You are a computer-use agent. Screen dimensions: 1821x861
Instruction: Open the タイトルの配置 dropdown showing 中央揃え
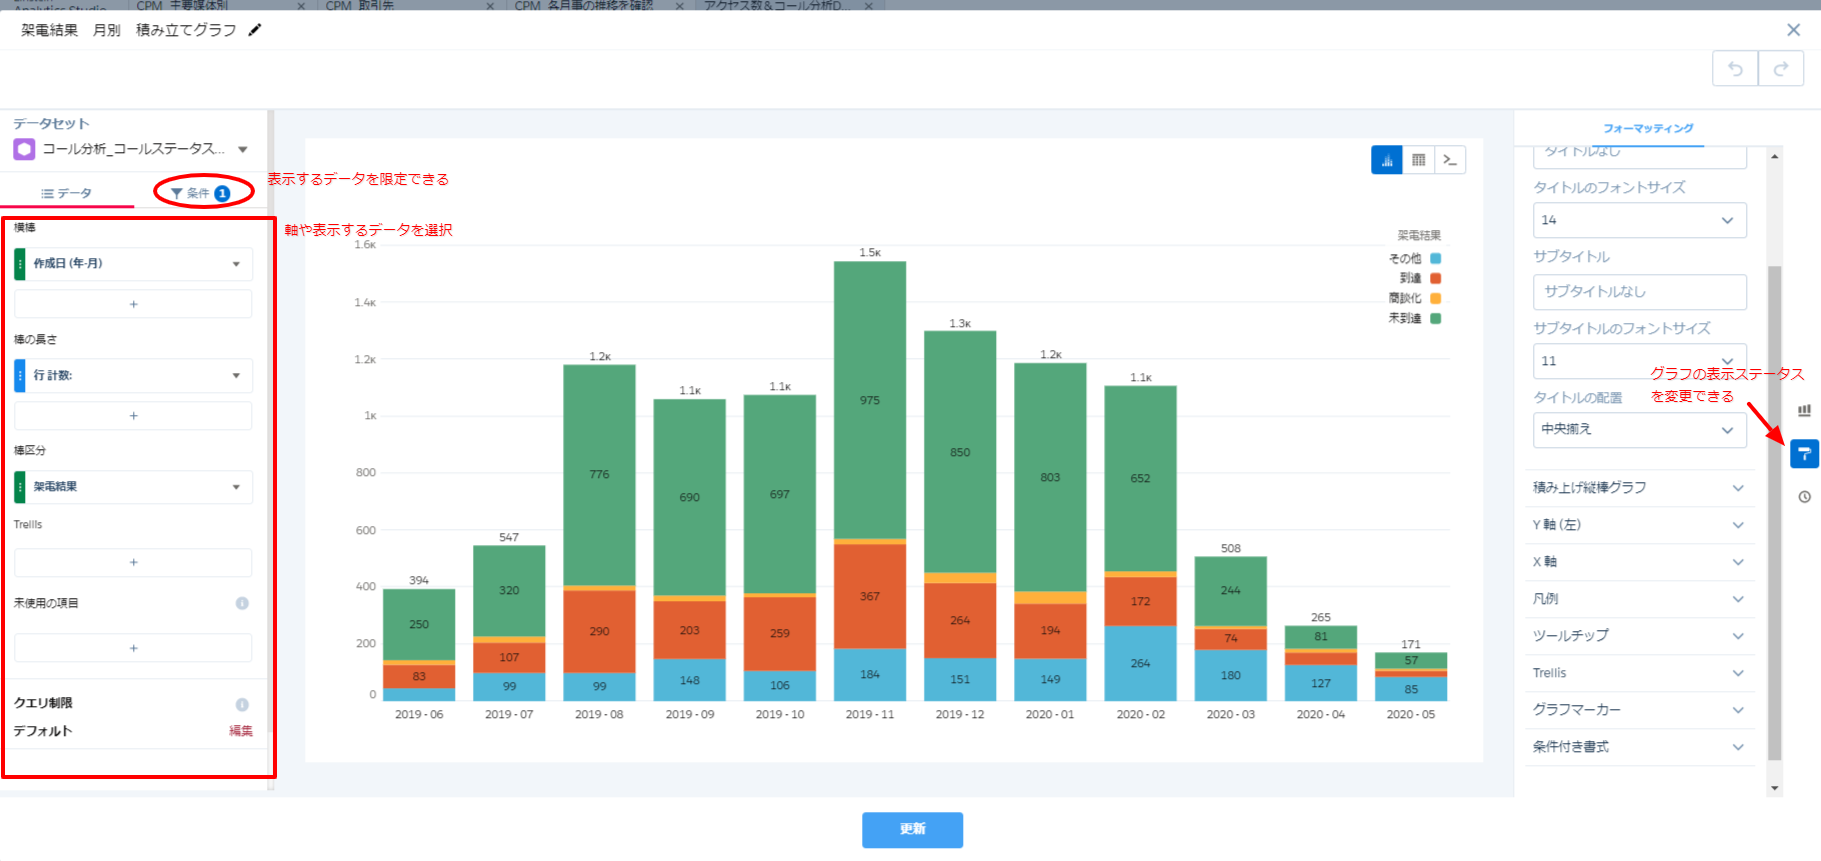(1639, 430)
